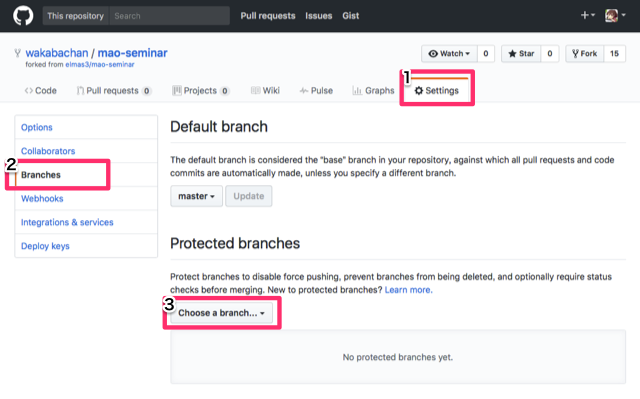The height and width of the screenshot is (399, 640).
Task: Open the Learn more link
Action: [x=408, y=290]
